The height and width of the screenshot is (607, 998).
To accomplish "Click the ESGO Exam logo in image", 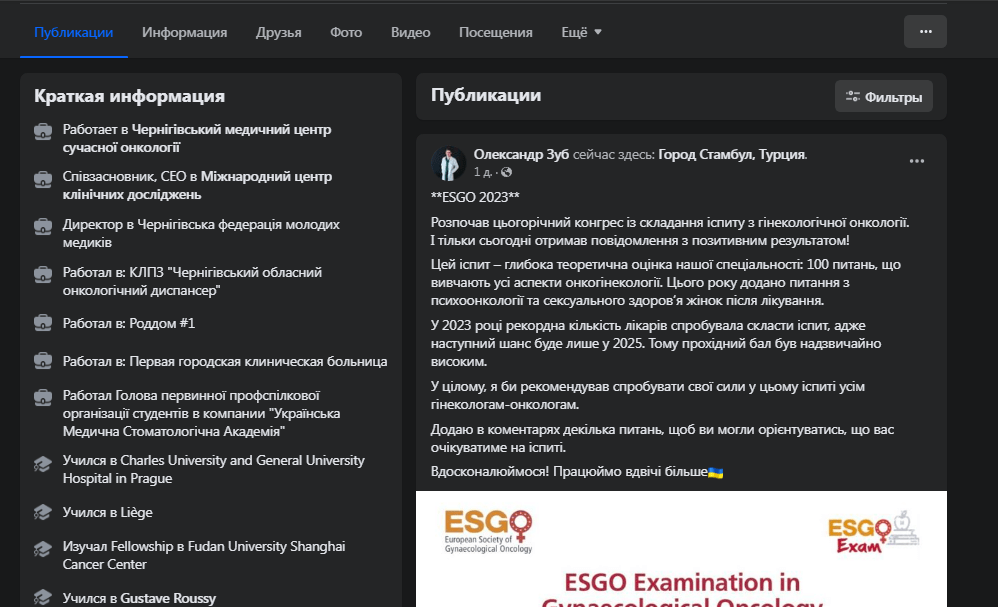I will coord(873,533).
